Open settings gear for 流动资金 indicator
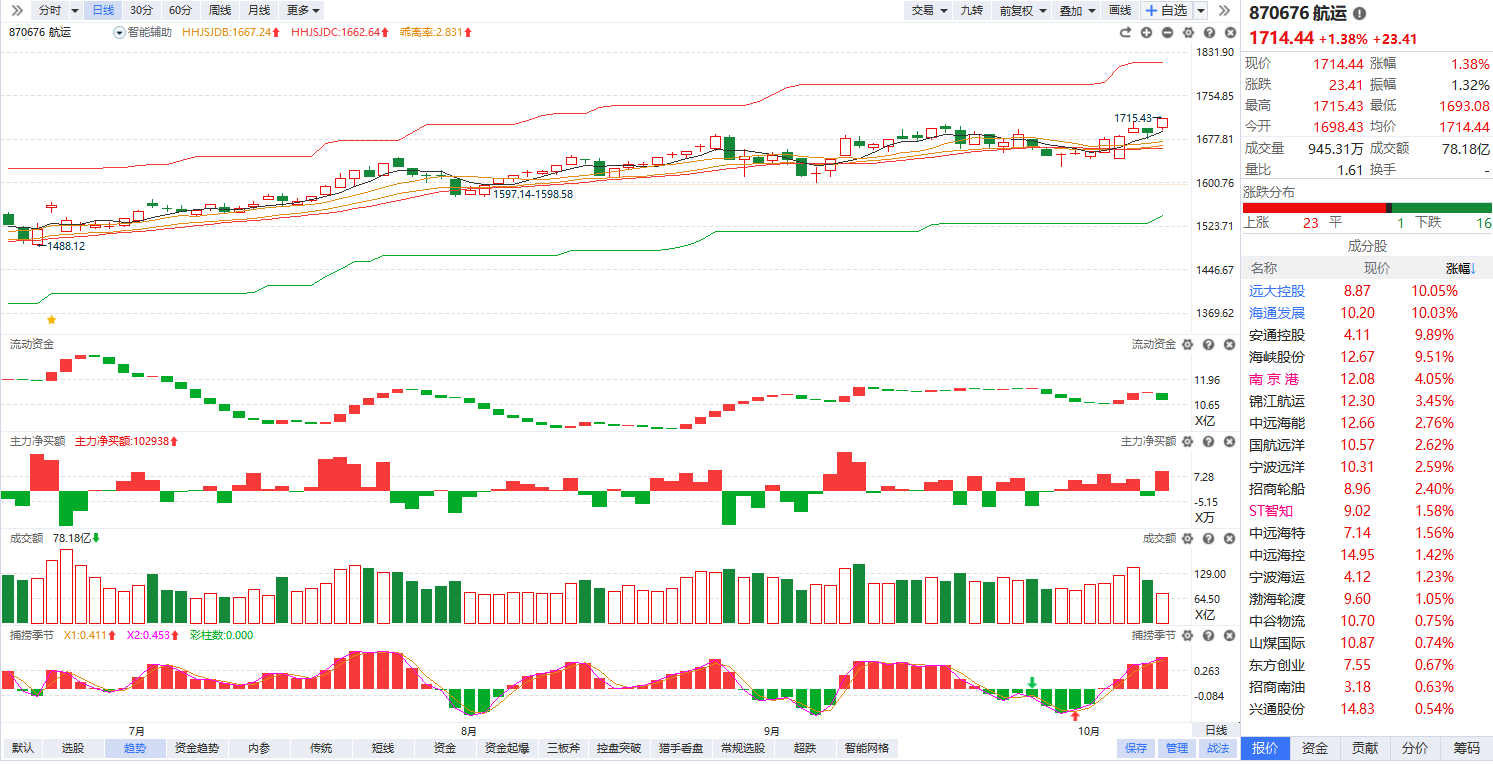The image size is (1493, 764). (x=1188, y=345)
